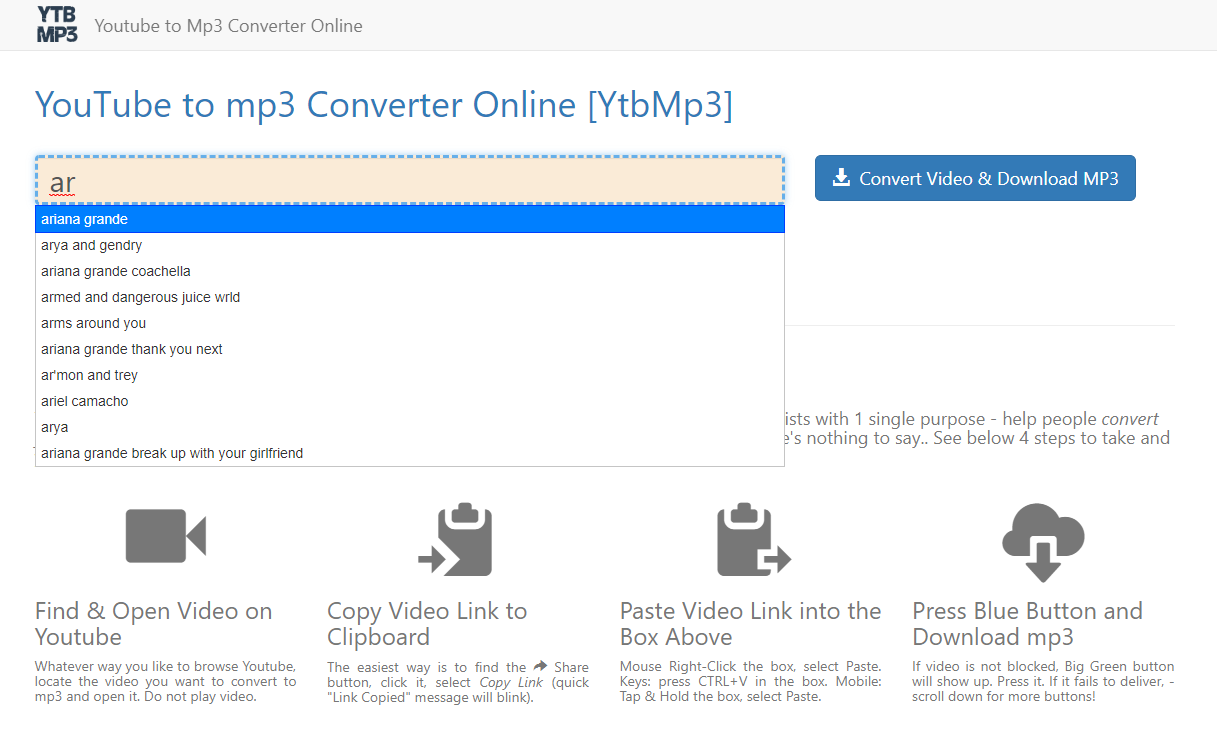Pick "armed and dangerous juice wrld" suggestion
The width and height of the screenshot is (1217, 754).
tap(410, 297)
